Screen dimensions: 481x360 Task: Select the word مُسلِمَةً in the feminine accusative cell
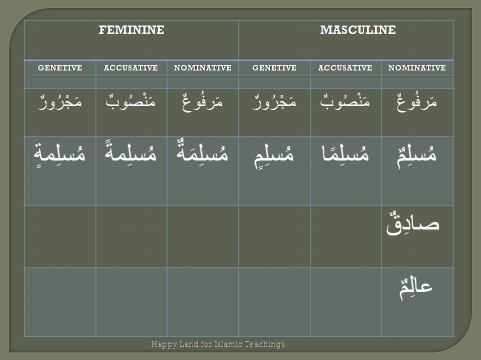click(x=131, y=152)
